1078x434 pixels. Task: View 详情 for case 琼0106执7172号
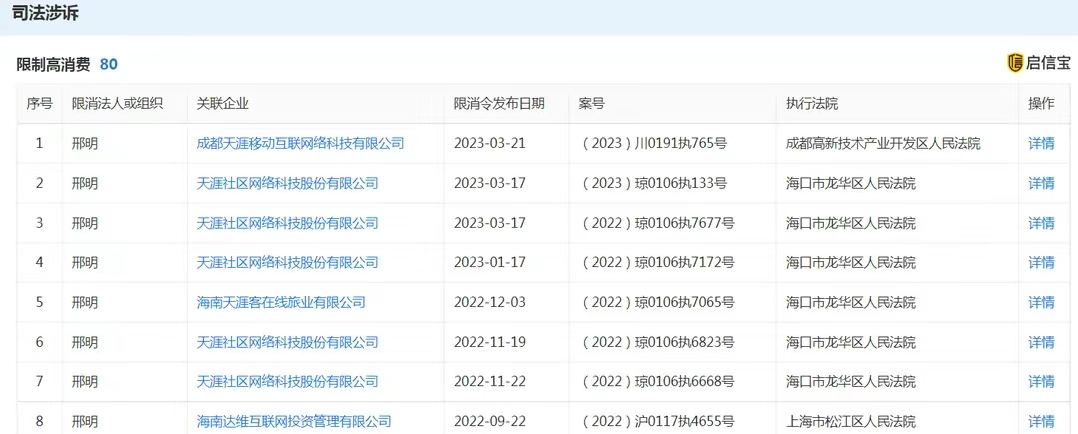1041,263
